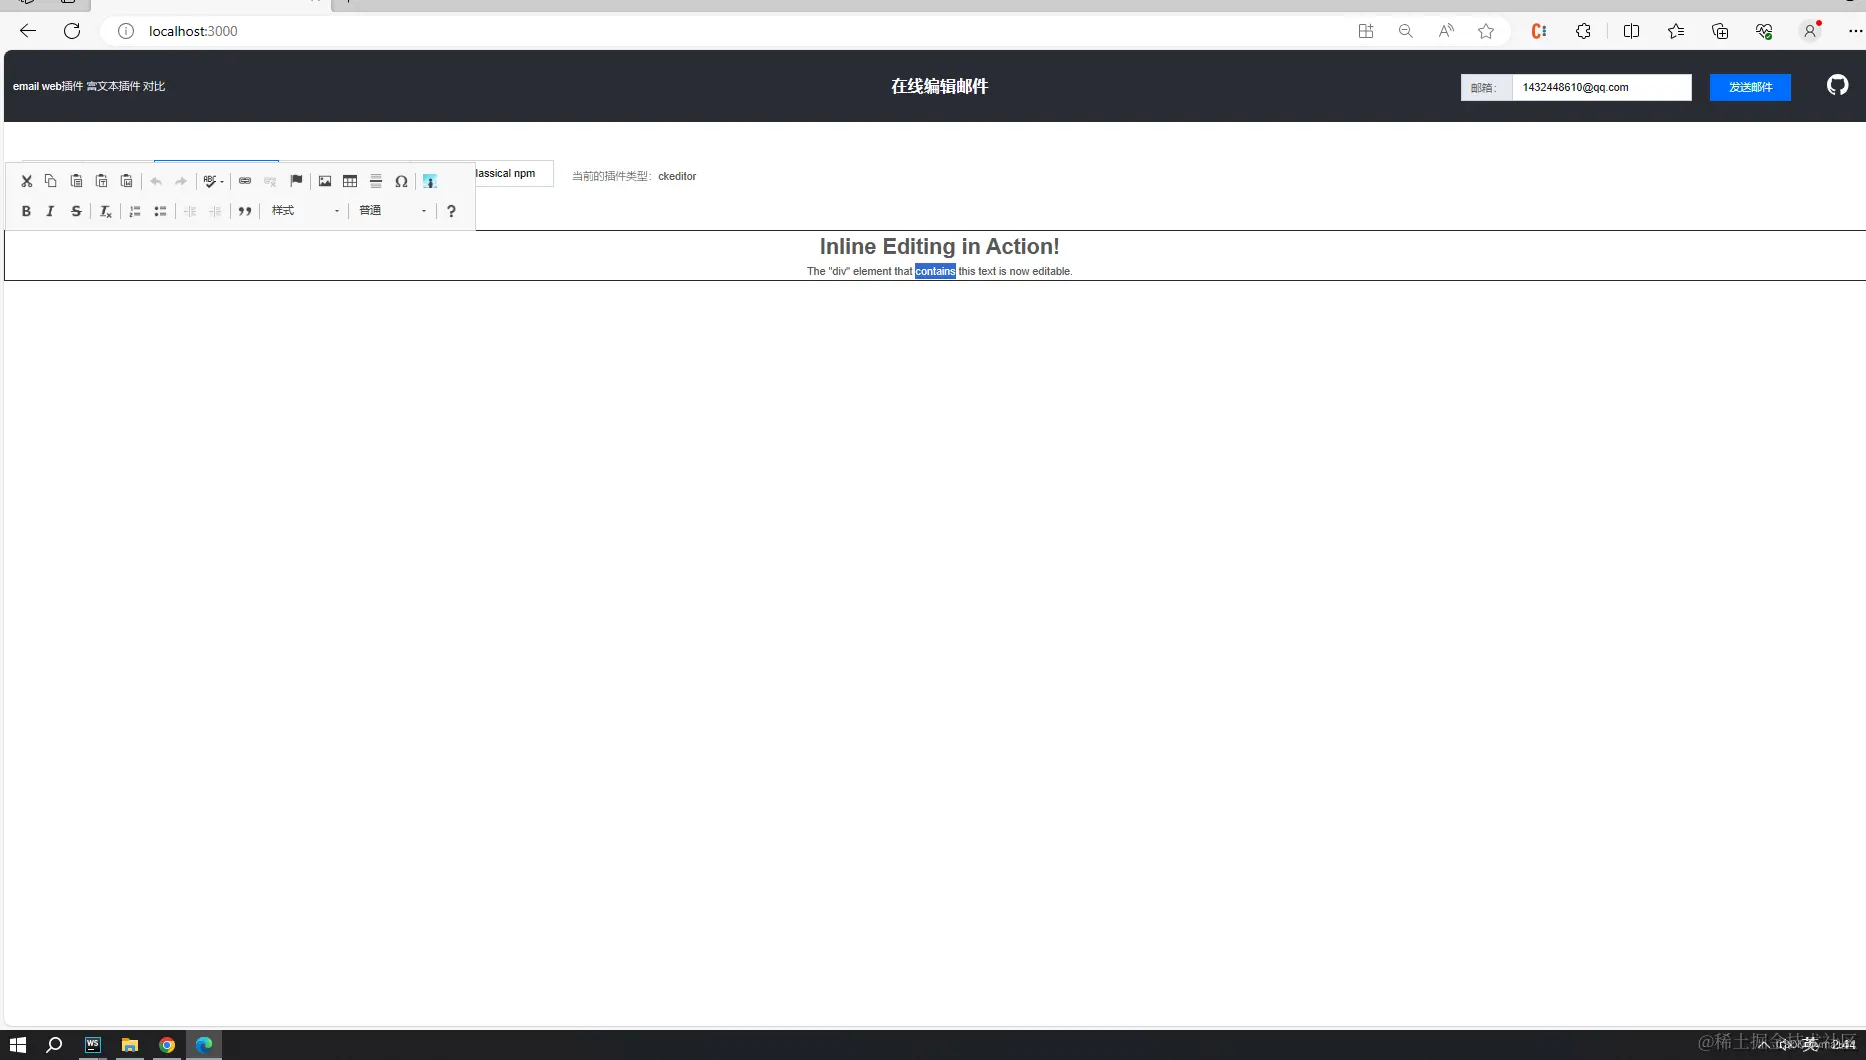This screenshot has height=1060, width=1866.
Task: Open the table insertion icon
Action: tap(350, 181)
